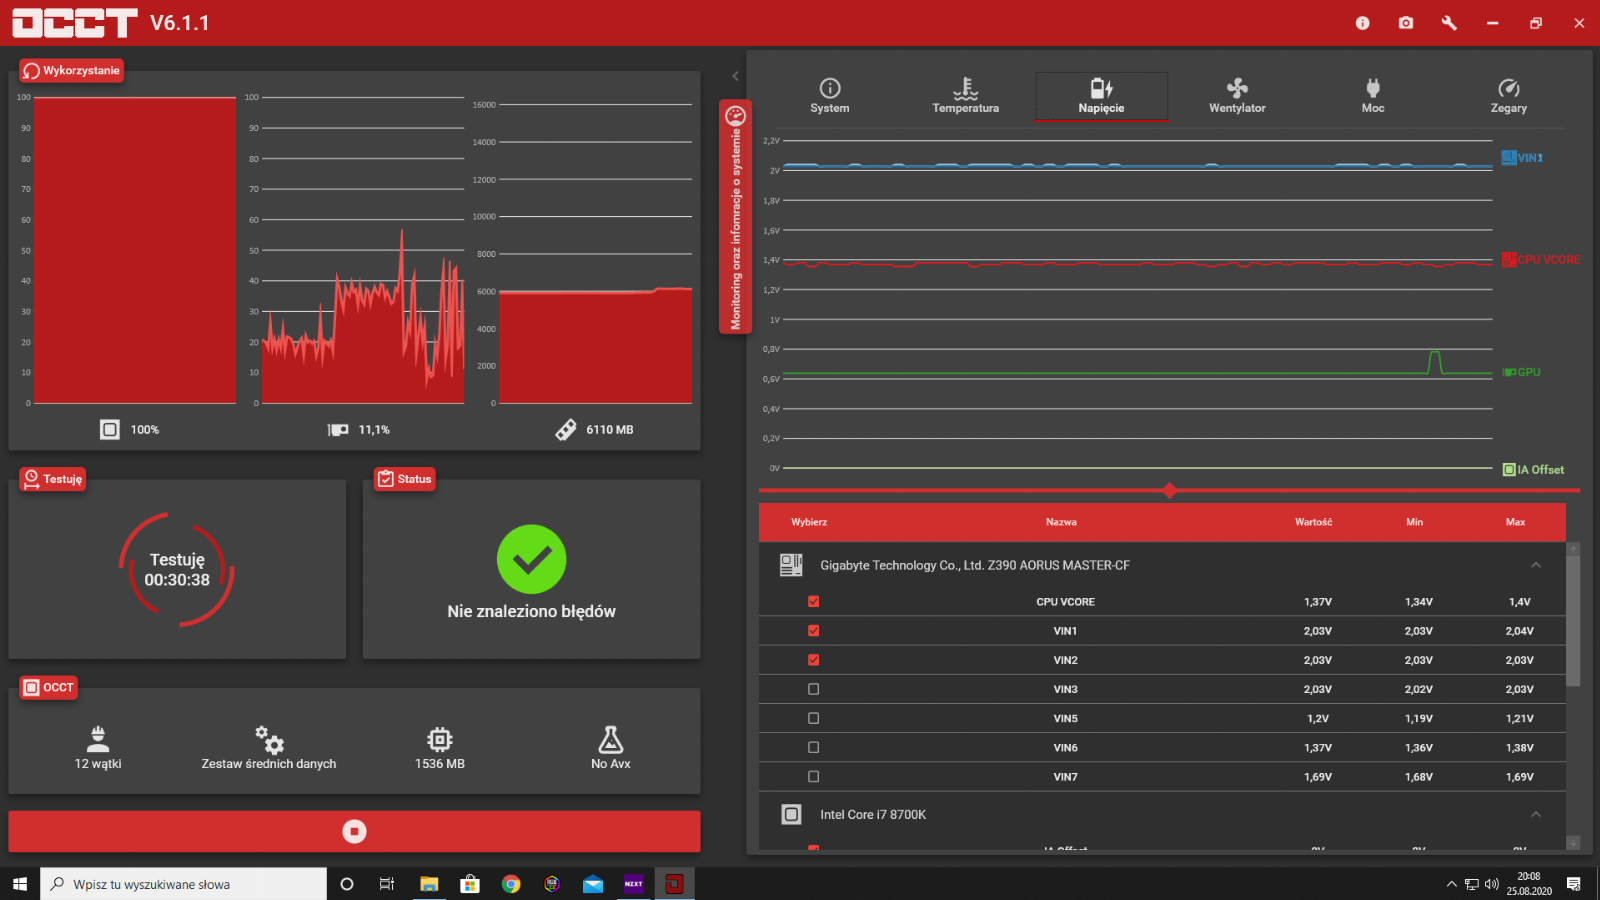This screenshot has height=900, width=1600.
Task: Click the OCCT taskbar icon
Action: 675,884
